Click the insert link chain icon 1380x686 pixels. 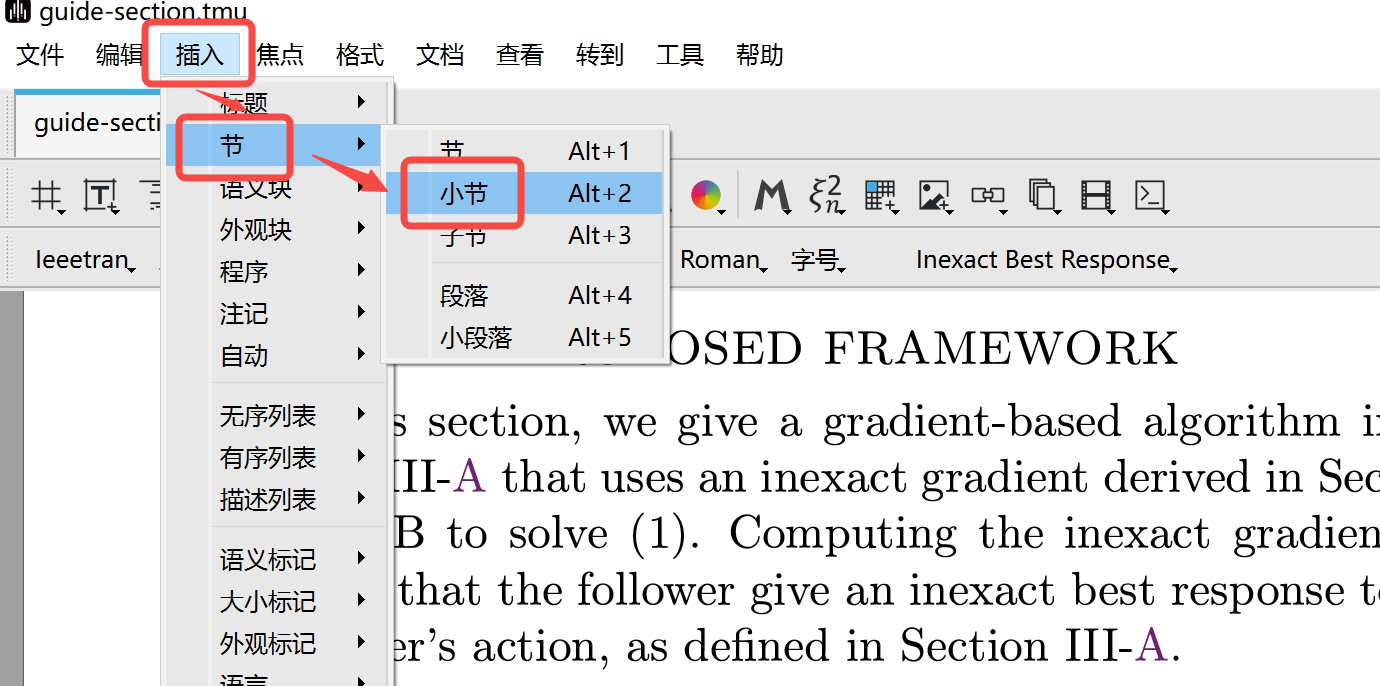pyautogui.click(x=989, y=195)
